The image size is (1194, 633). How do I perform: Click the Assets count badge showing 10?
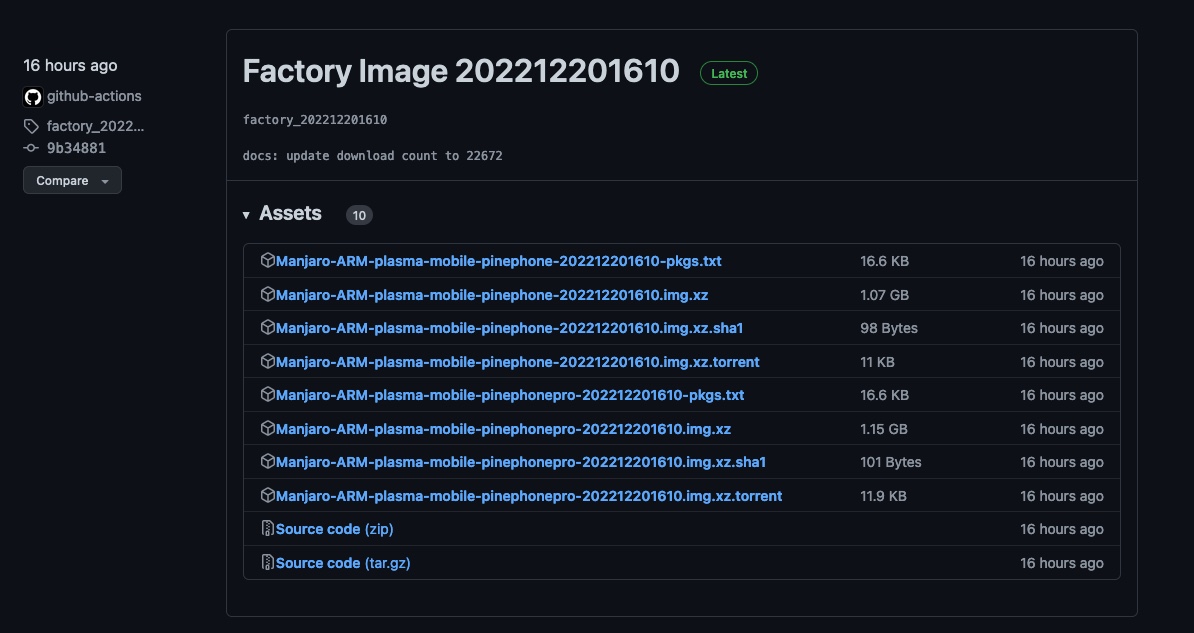pyautogui.click(x=359, y=215)
